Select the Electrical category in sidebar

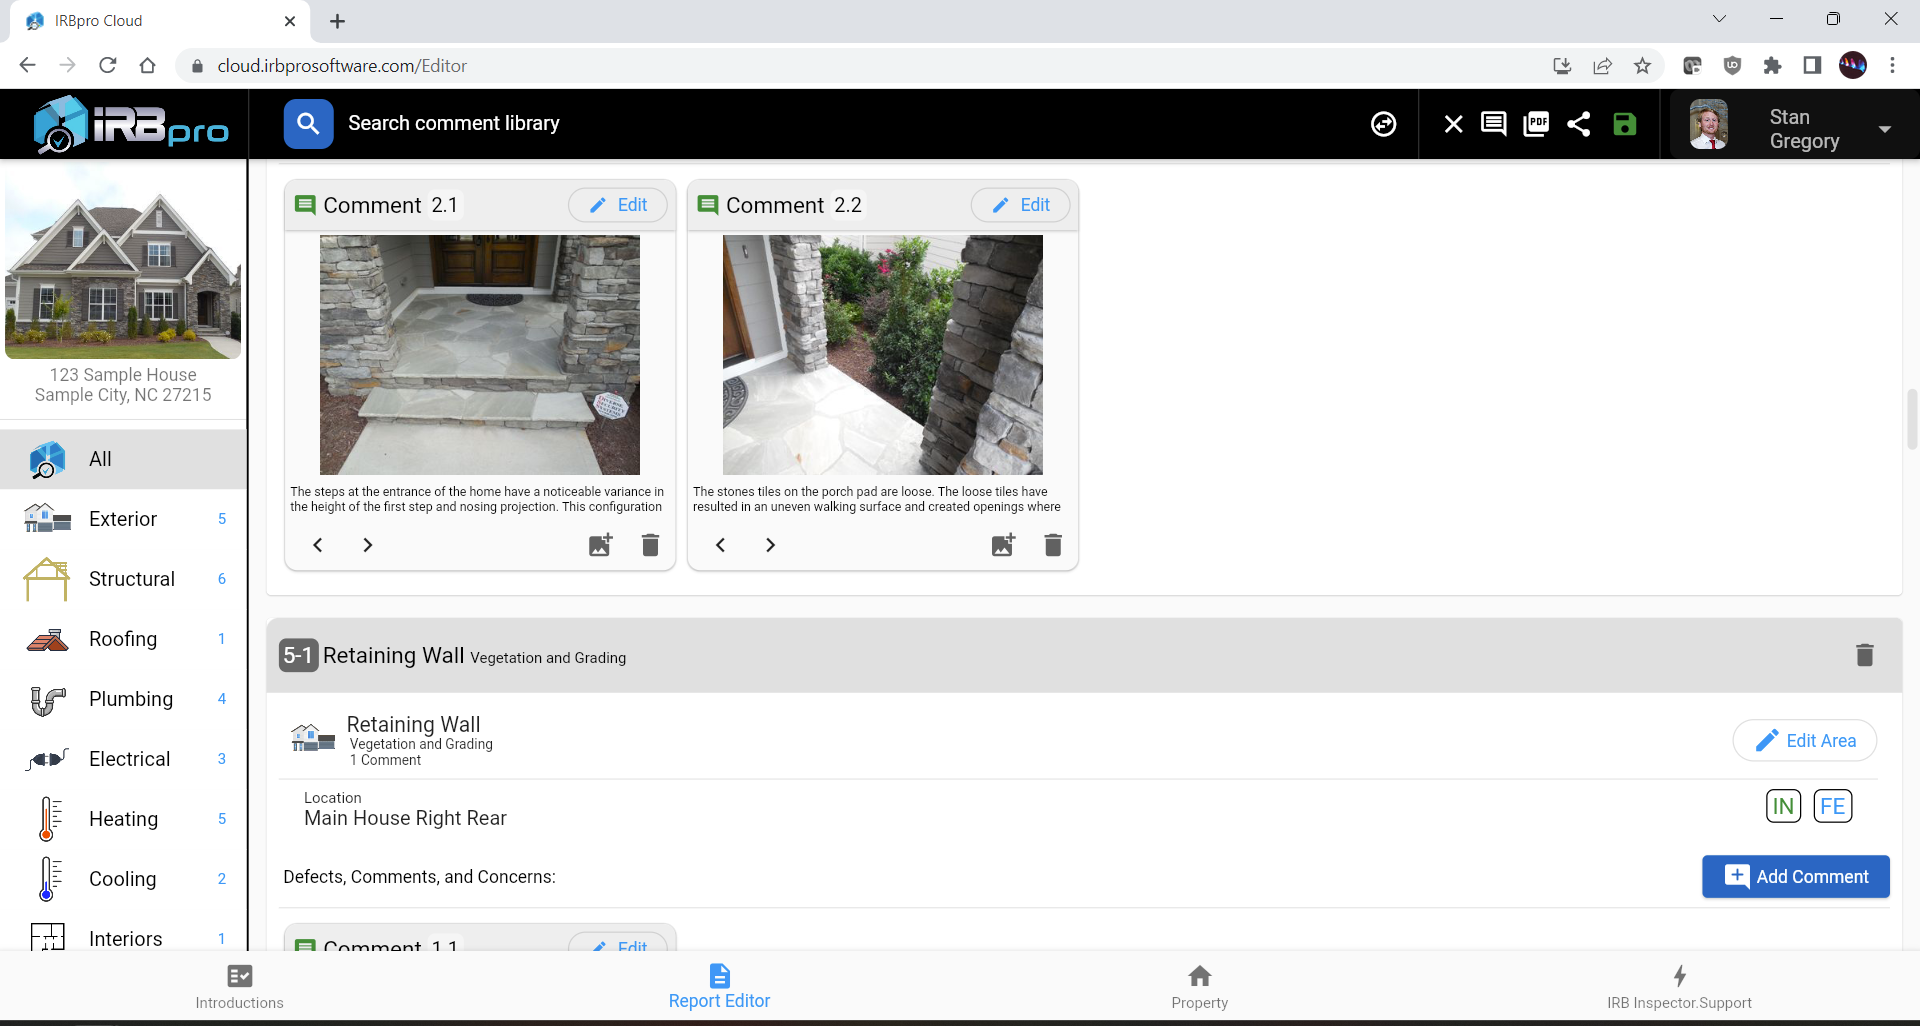click(x=129, y=759)
